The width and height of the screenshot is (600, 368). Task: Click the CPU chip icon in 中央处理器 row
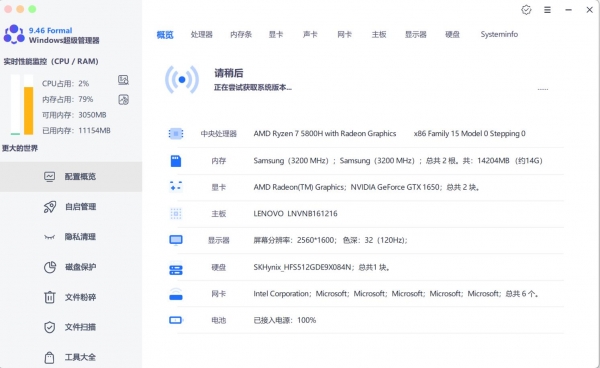tap(176, 134)
